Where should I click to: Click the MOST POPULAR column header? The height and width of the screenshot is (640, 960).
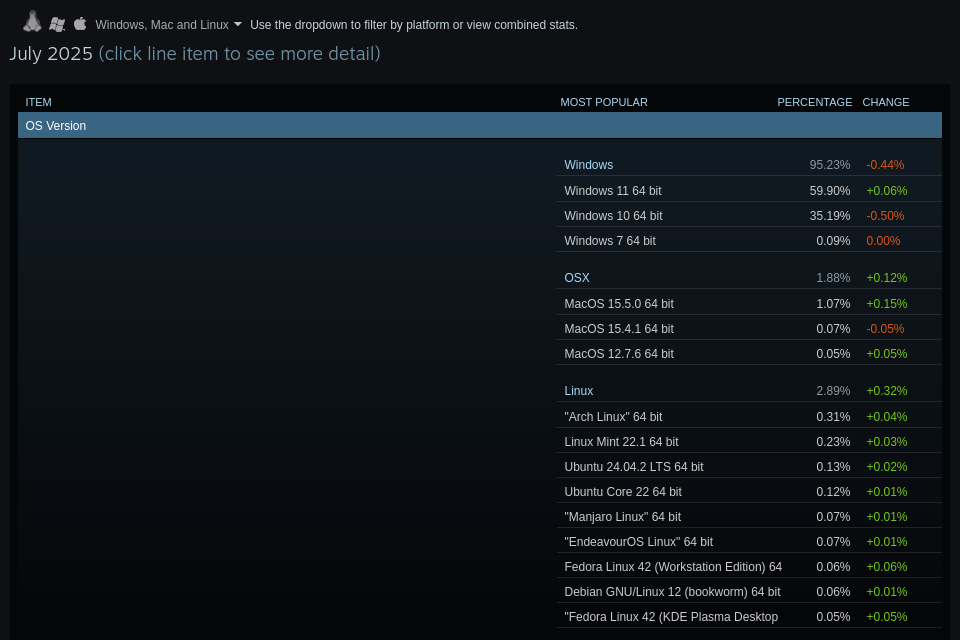click(x=604, y=102)
